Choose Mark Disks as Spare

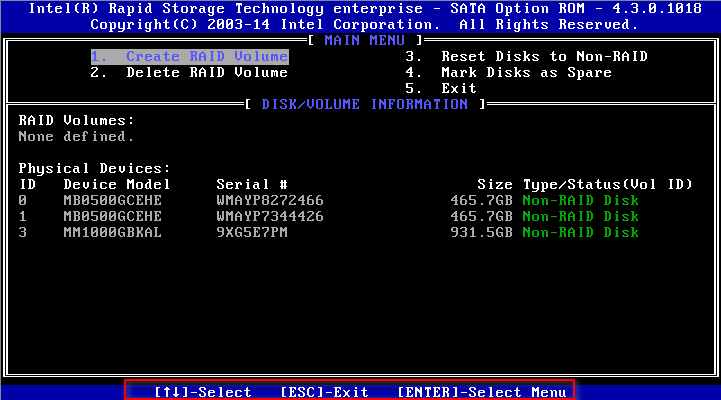pos(509,73)
